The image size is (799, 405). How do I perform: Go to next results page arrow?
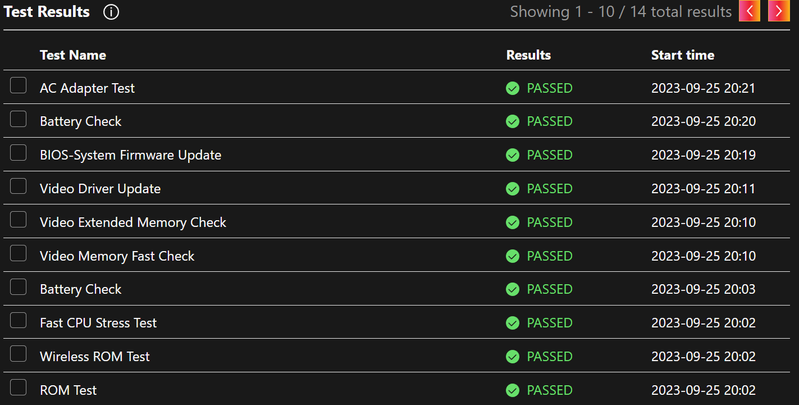pos(779,11)
